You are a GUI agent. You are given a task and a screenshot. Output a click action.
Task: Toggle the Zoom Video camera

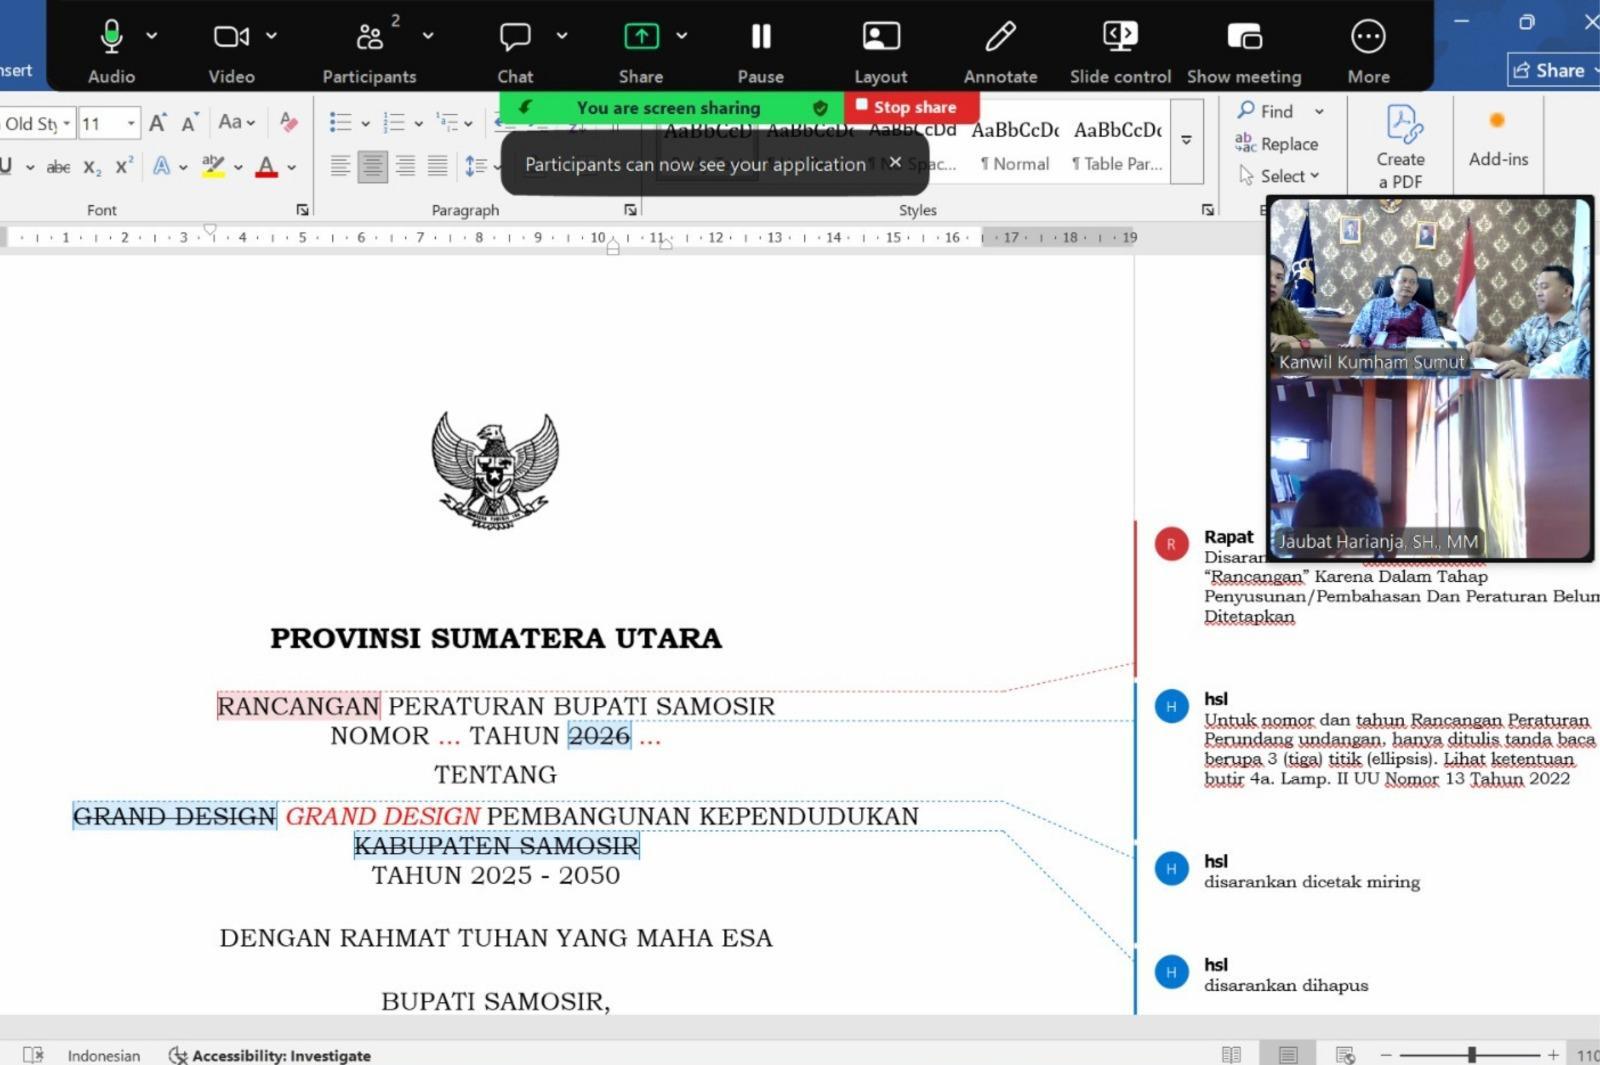coord(230,38)
